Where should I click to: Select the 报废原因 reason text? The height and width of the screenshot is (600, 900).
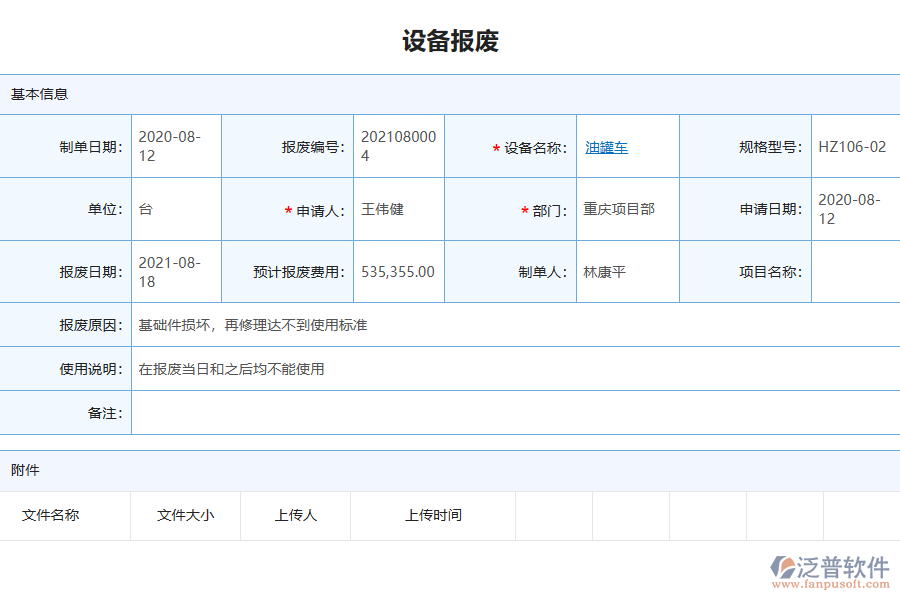click(250, 325)
